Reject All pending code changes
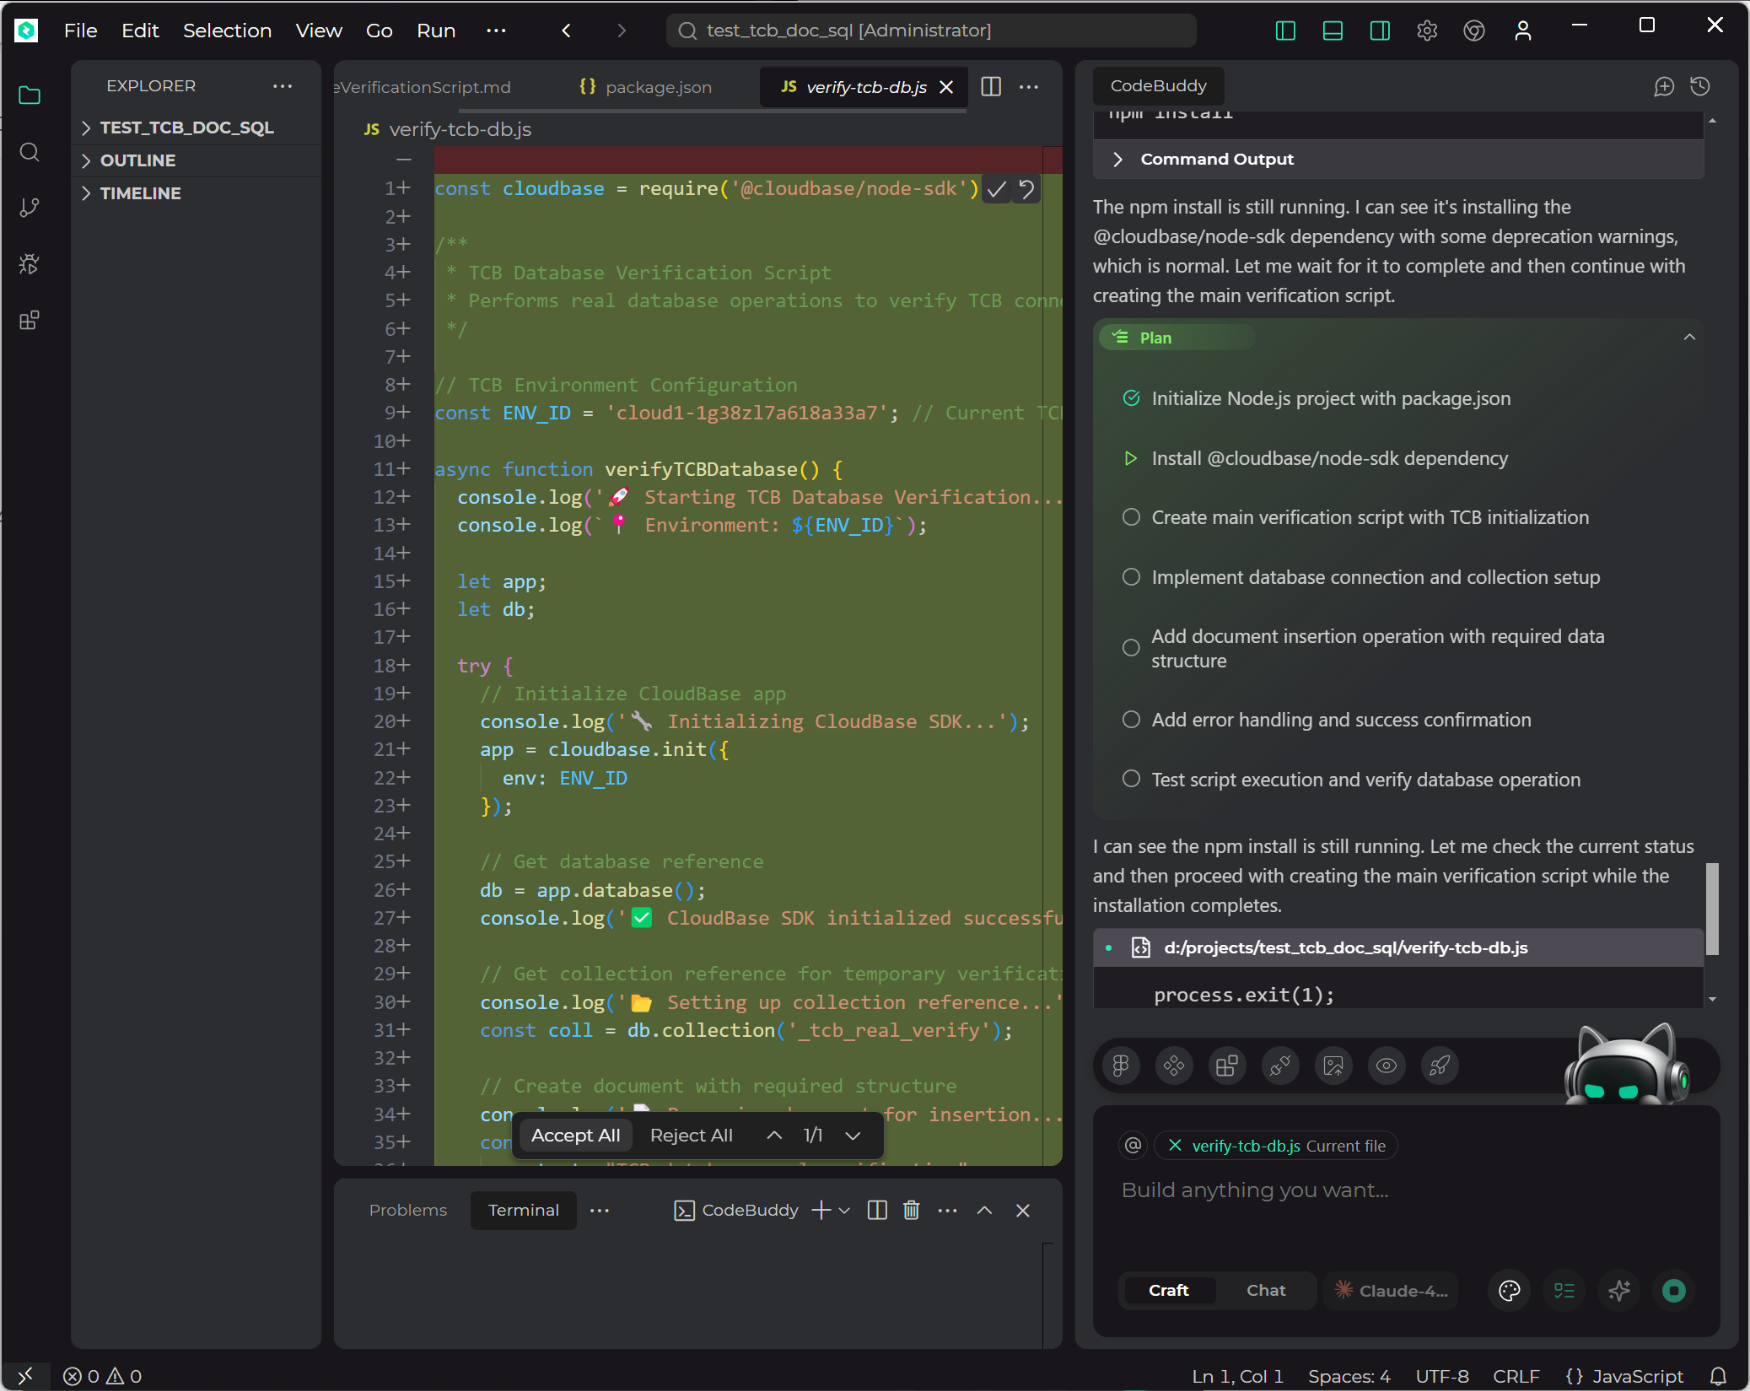Image resolution: width=1750 pixels, height=1391 pixels. [691, 1135]
